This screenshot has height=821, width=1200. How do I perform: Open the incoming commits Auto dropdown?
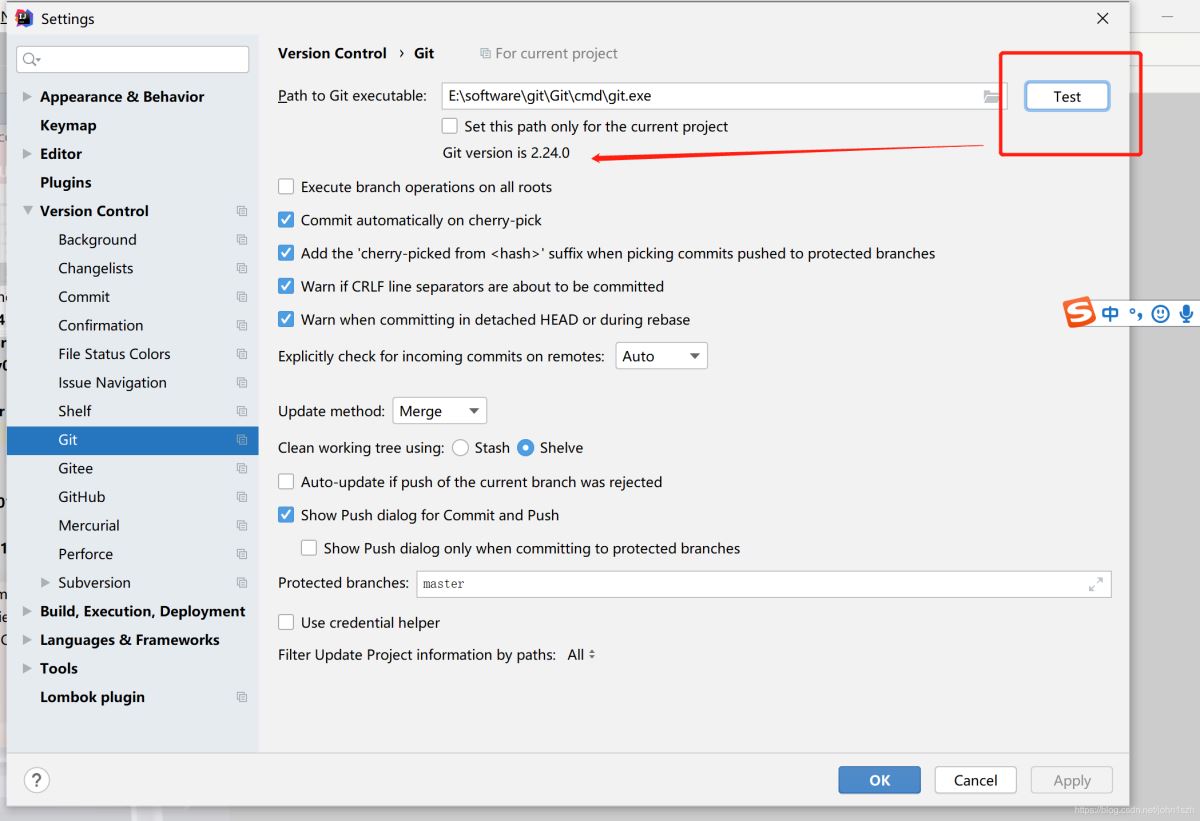661,356
